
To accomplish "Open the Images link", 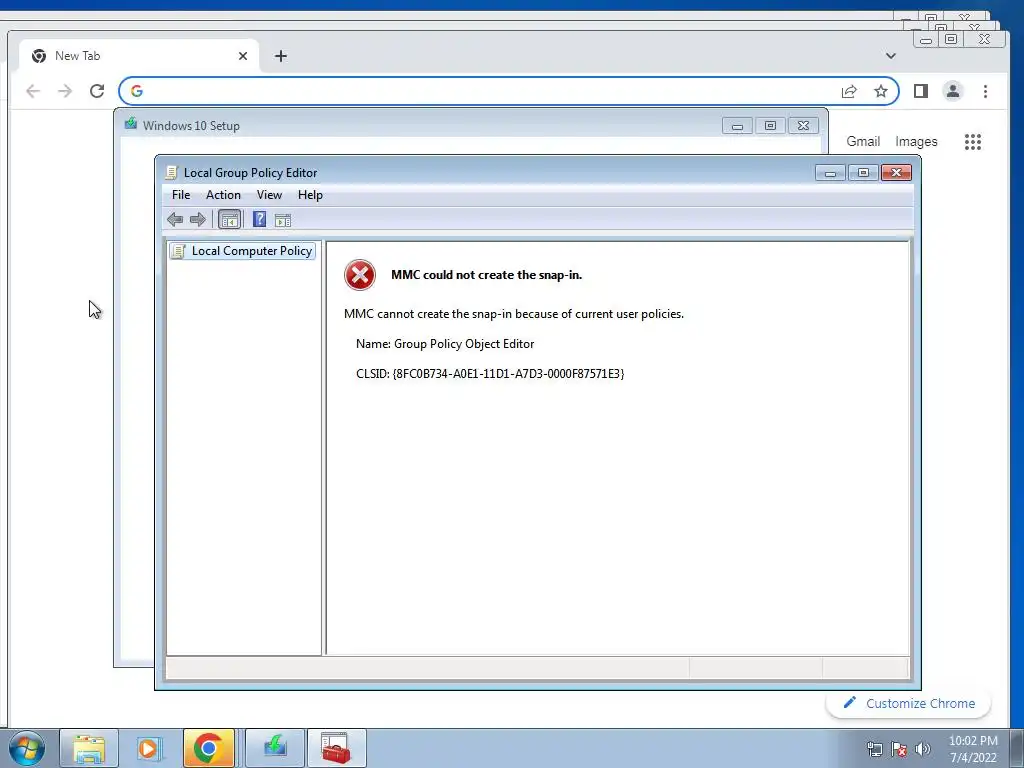I will pos(916,142).
